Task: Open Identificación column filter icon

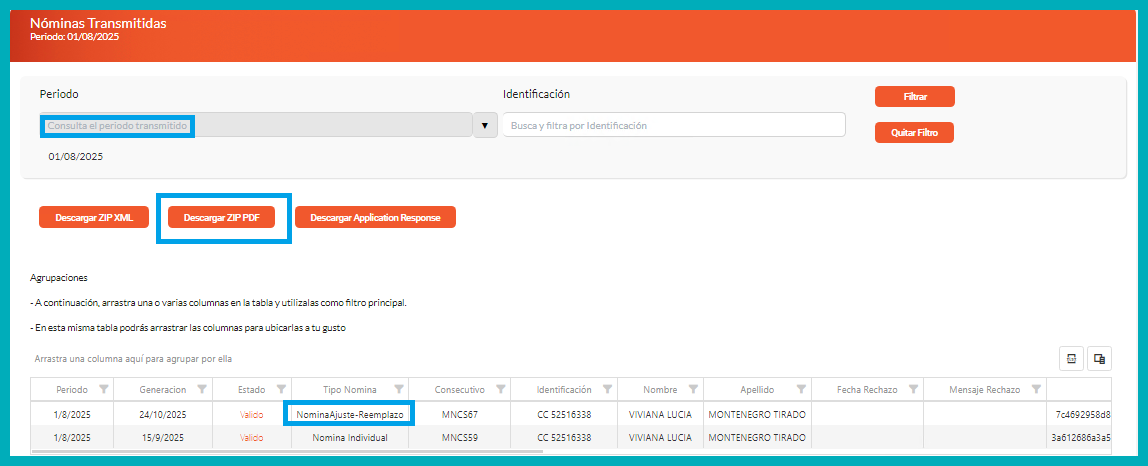Action: coord(607,390)
